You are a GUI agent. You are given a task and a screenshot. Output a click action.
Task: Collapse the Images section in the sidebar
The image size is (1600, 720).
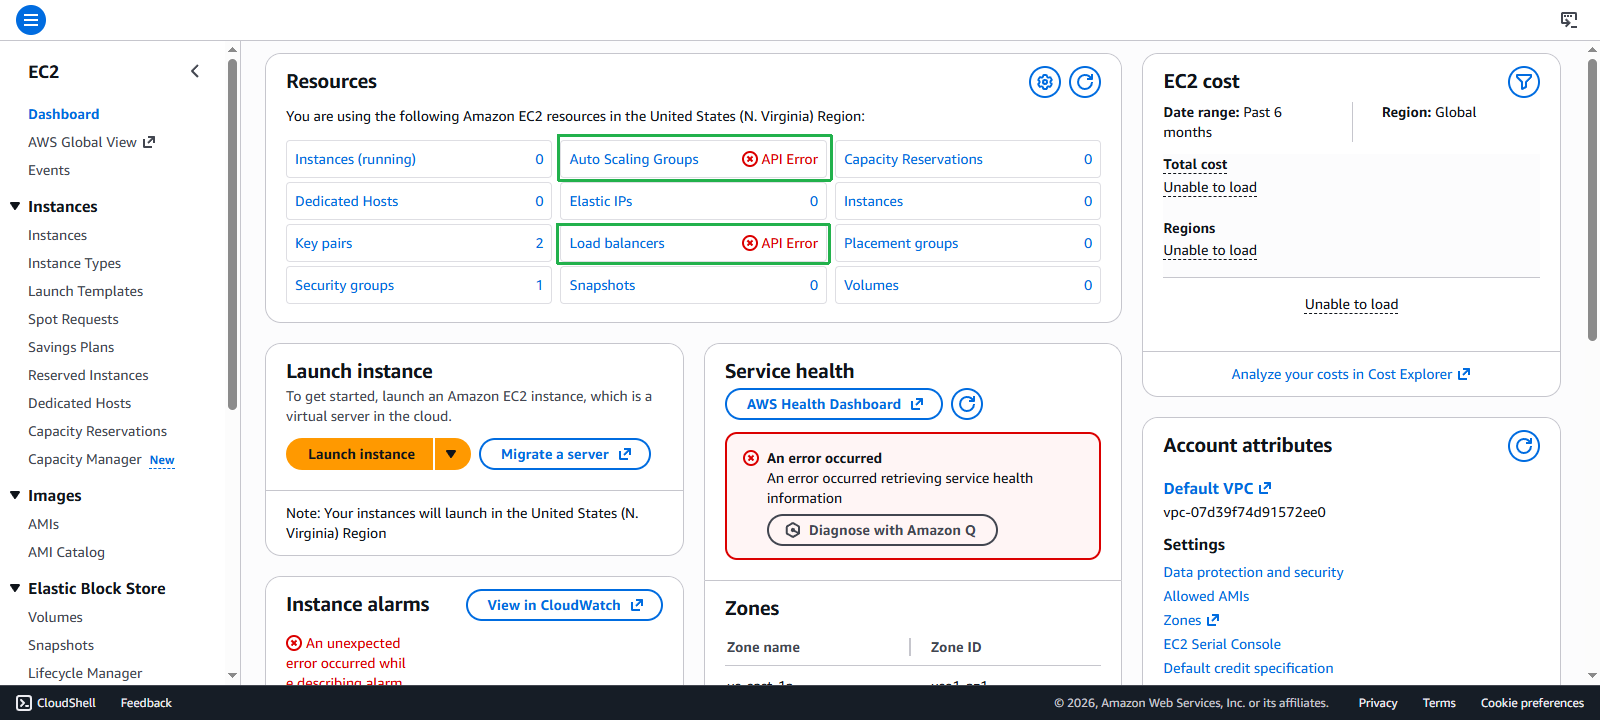(15, 495)
